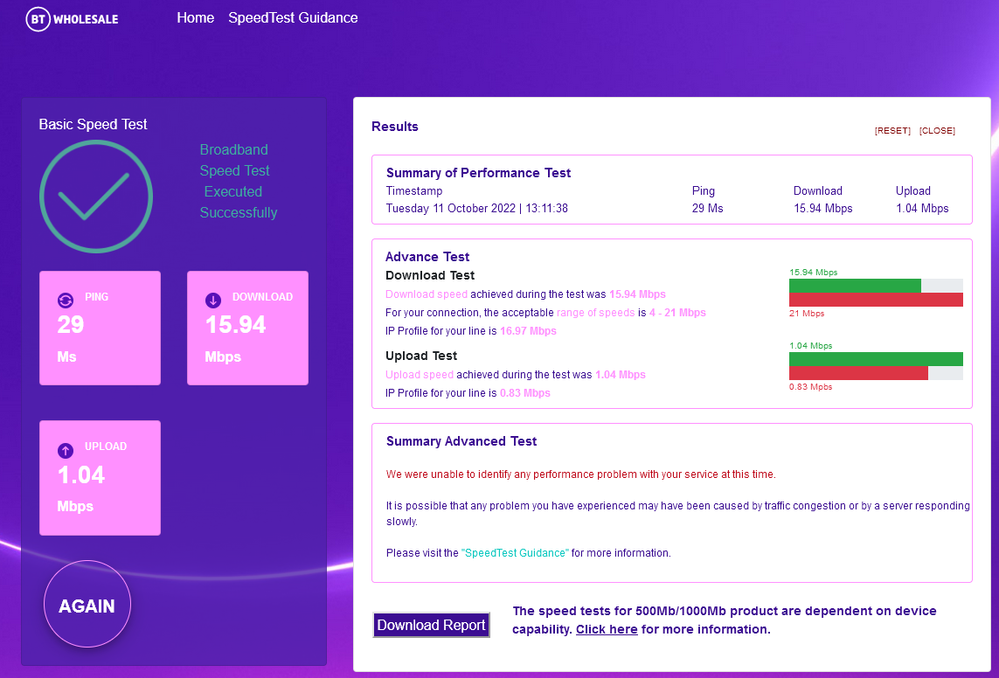
Task: Click the pink 'Download speed' link
Action: point(426,294)
